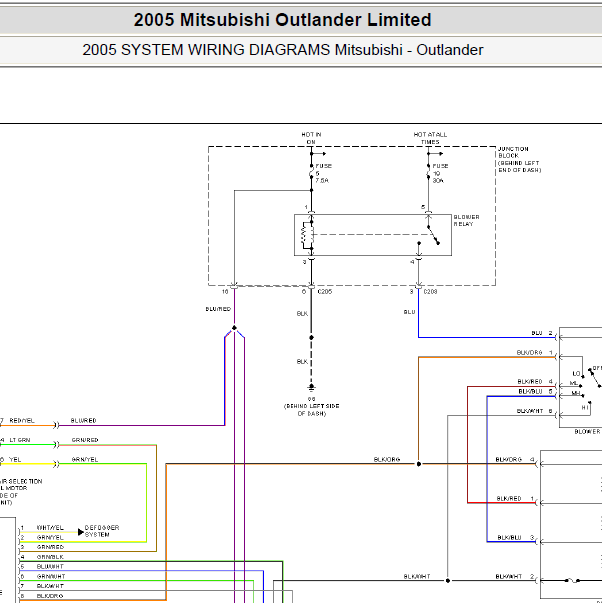Click the GRN/WHT pin 6 label

coord(51,576)
